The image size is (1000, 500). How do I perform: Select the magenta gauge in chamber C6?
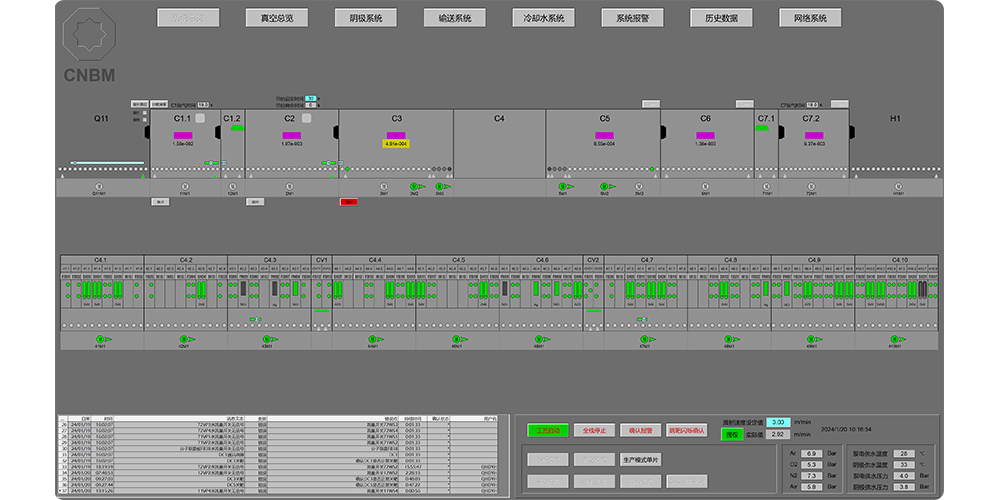pyautogui.click(x=705, y=135)
